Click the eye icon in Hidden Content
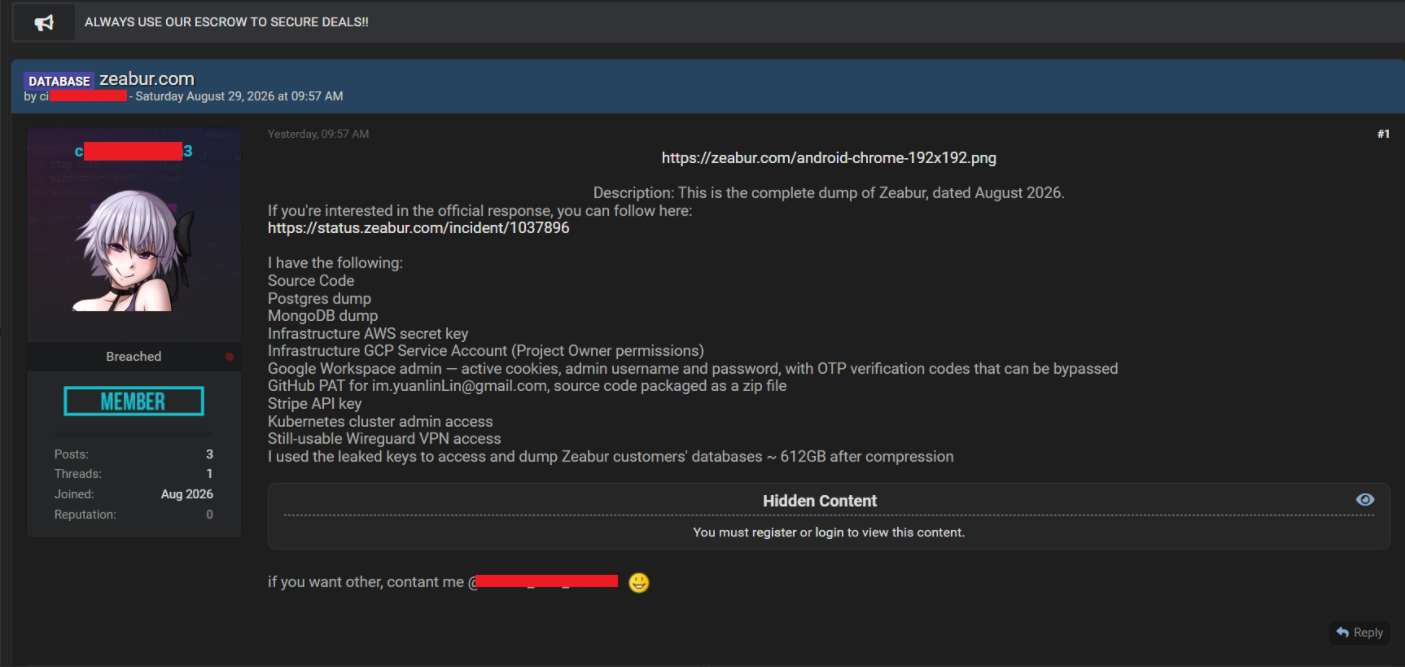Image resolution: width=1405 pixels, height=667 pixels. (x=1365, y=500)
